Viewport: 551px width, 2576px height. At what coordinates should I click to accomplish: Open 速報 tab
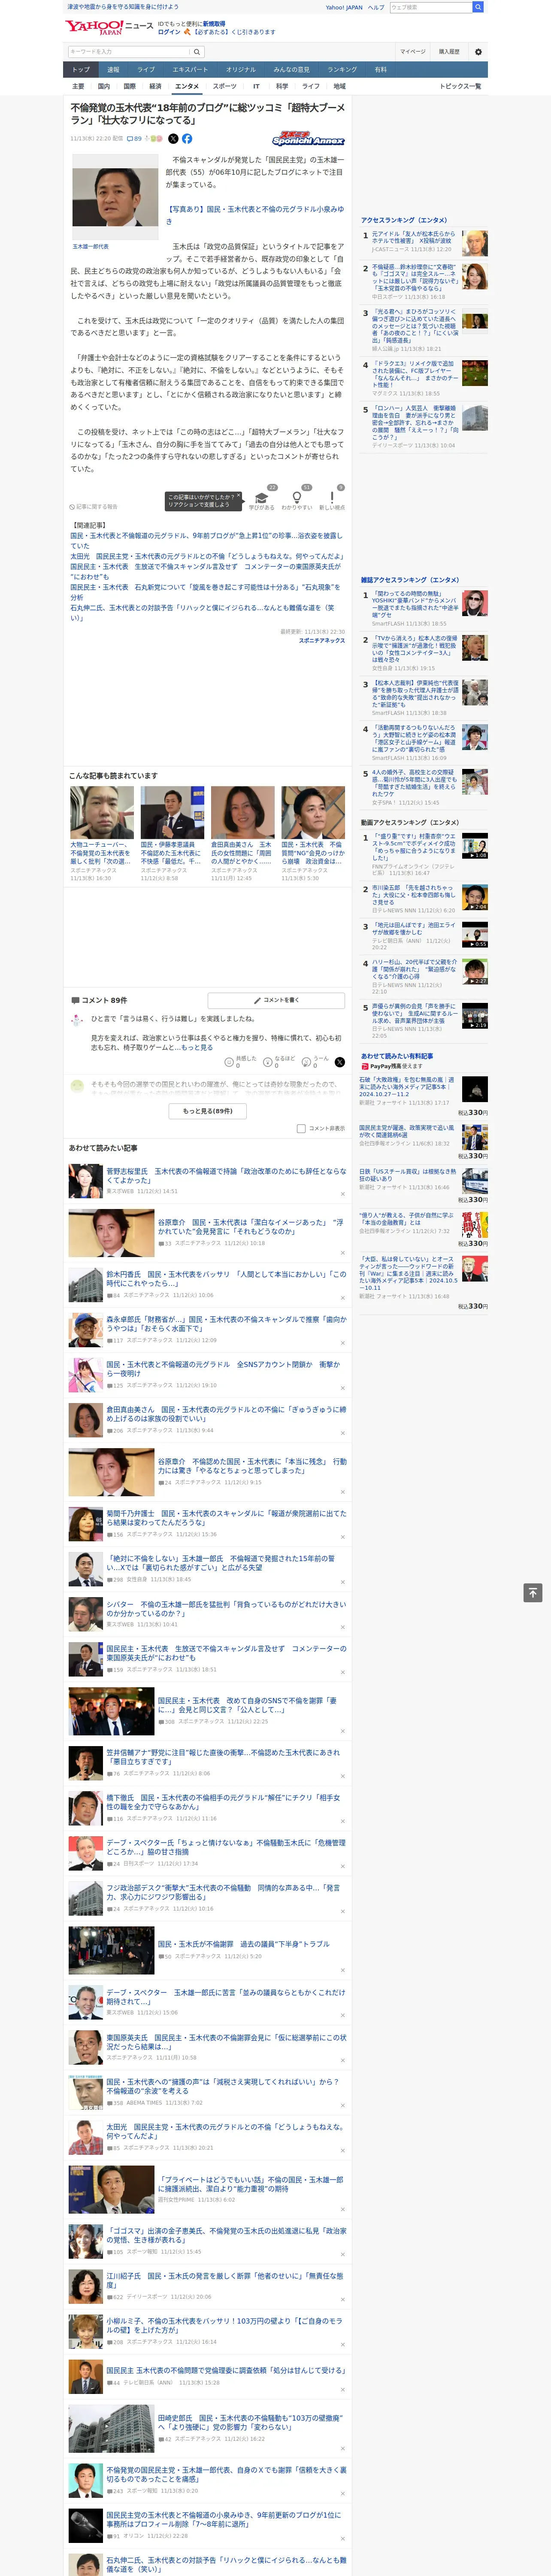[x=113, y=70]
